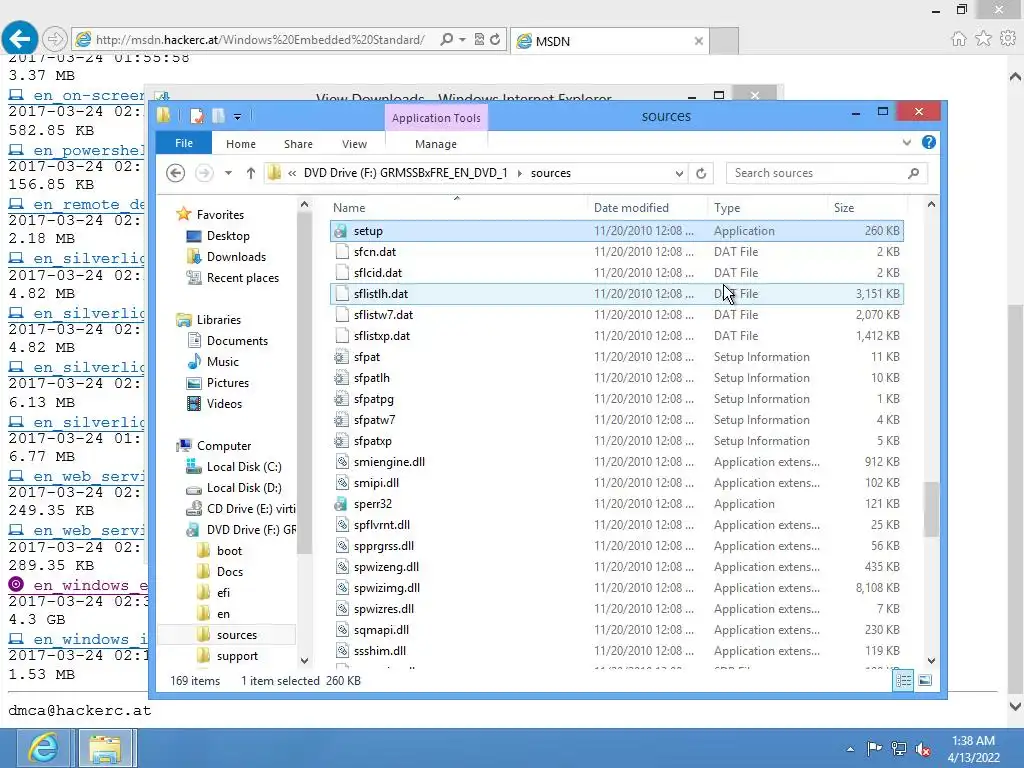This screenshot has width=1024, height=768.
Task: Click the New folder quick access icon
Action: pyautogui.click(x=218, y=116)
